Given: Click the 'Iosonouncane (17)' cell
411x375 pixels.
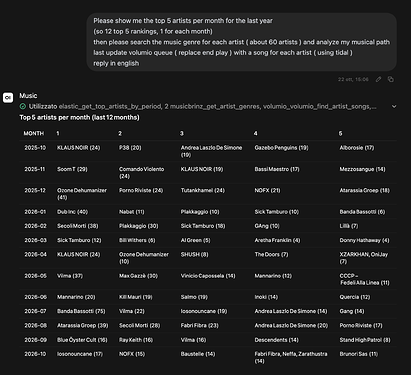Looking at the screenshot, I should coord(80,354).
